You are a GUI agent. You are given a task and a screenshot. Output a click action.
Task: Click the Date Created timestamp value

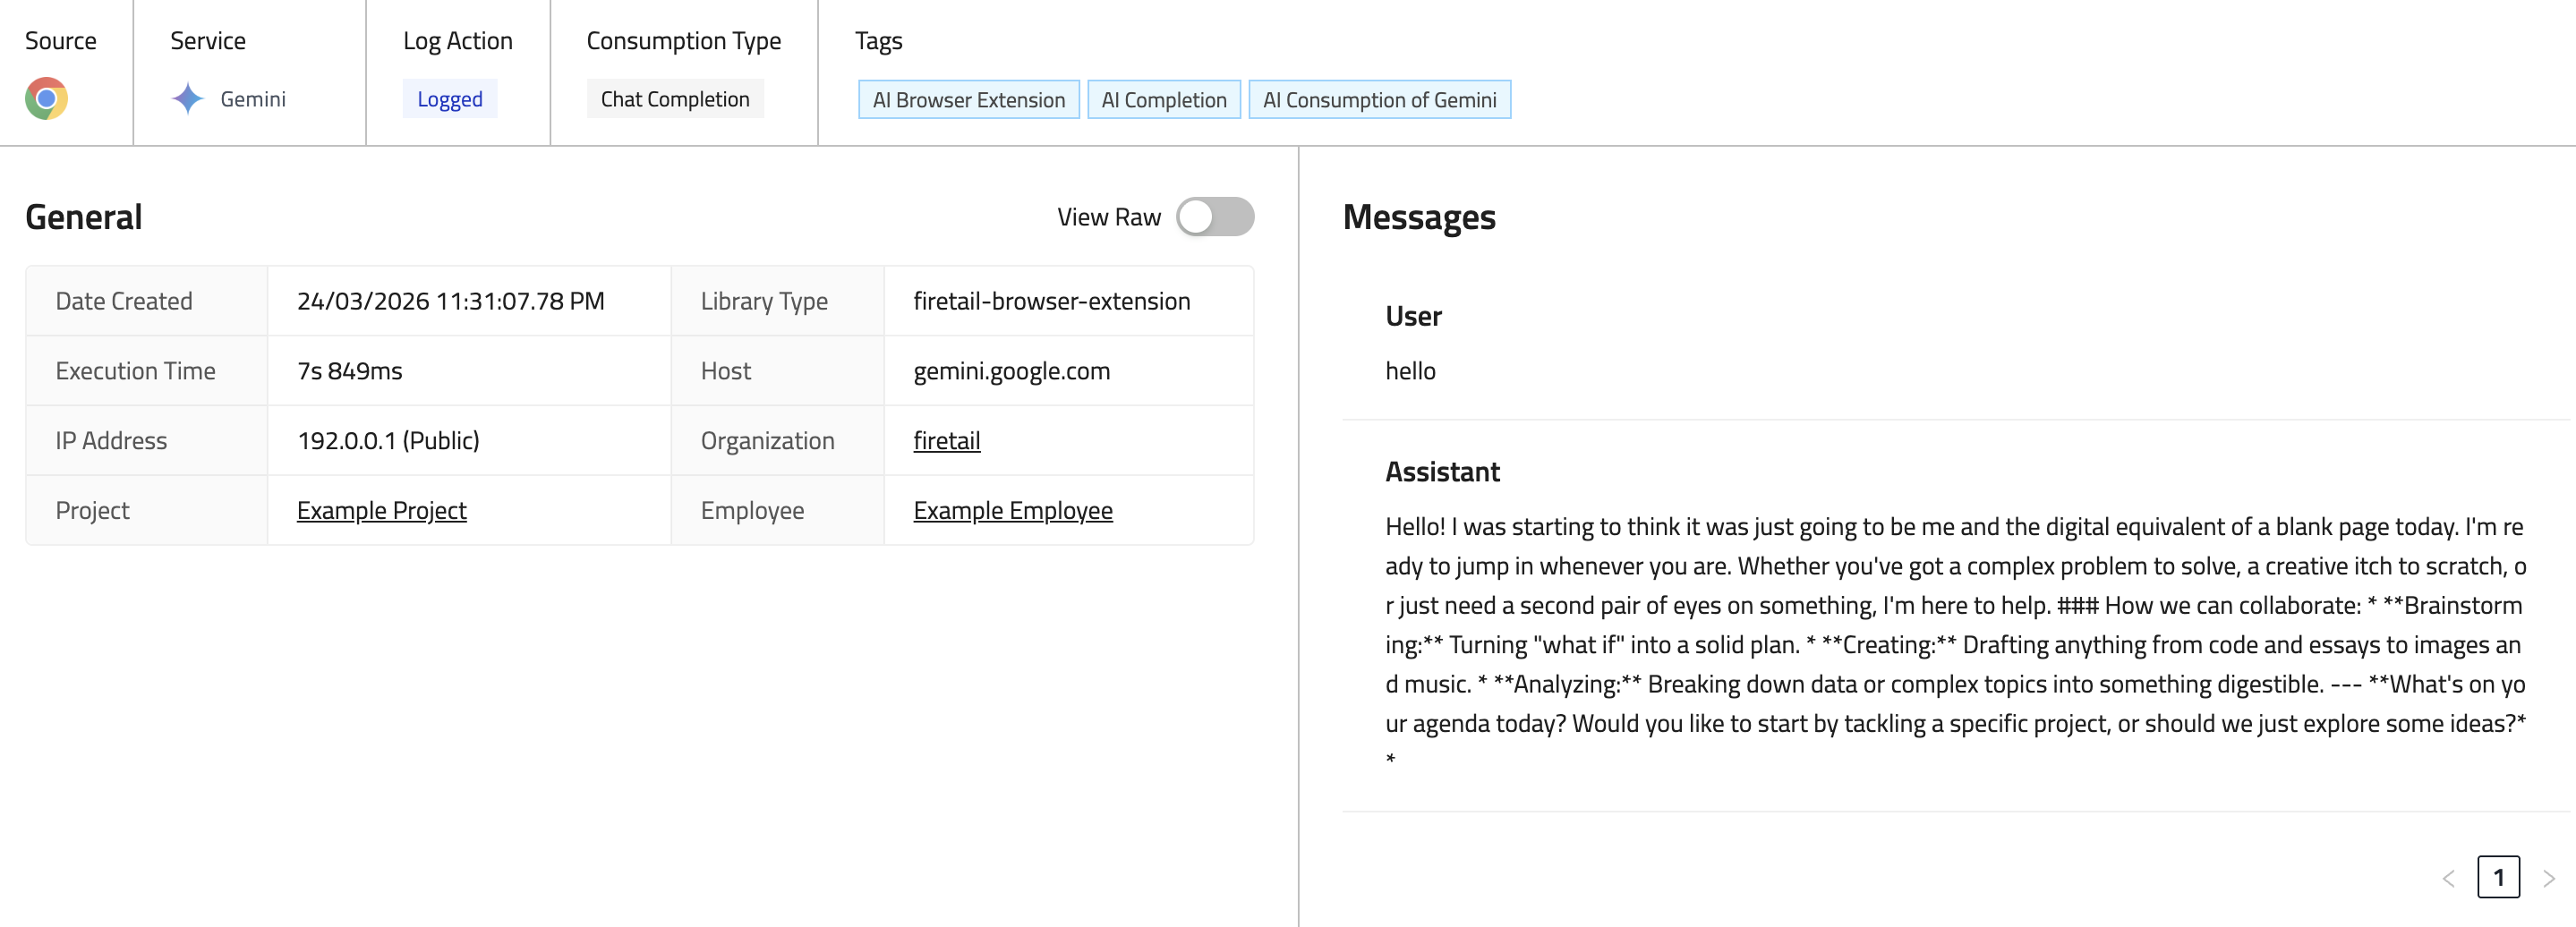[450, 300]
